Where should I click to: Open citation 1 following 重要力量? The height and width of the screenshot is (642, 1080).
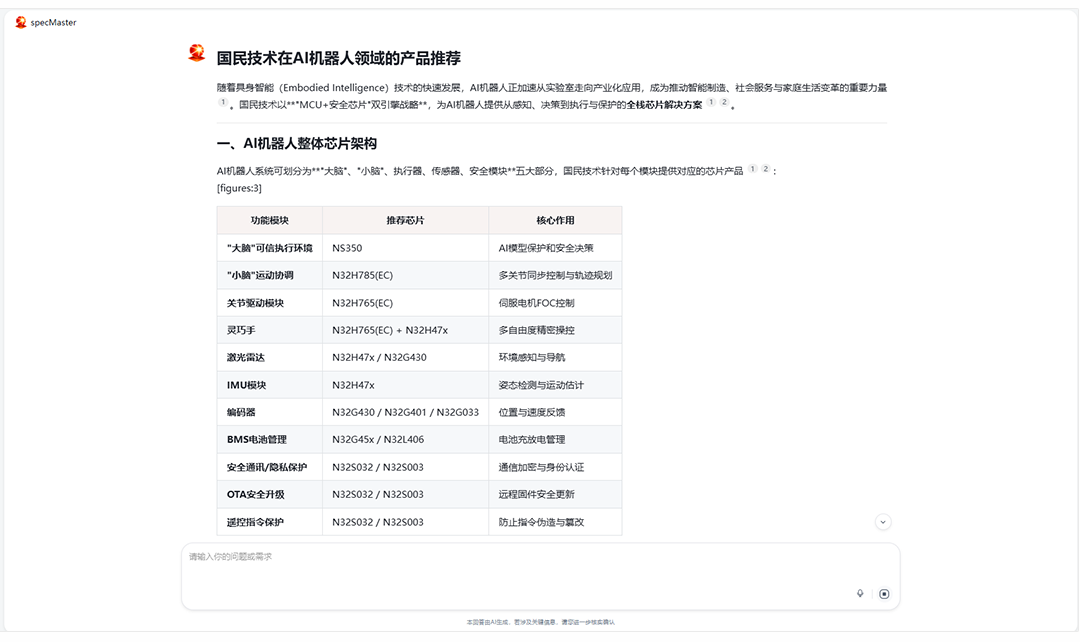click(x=223, y=103)
